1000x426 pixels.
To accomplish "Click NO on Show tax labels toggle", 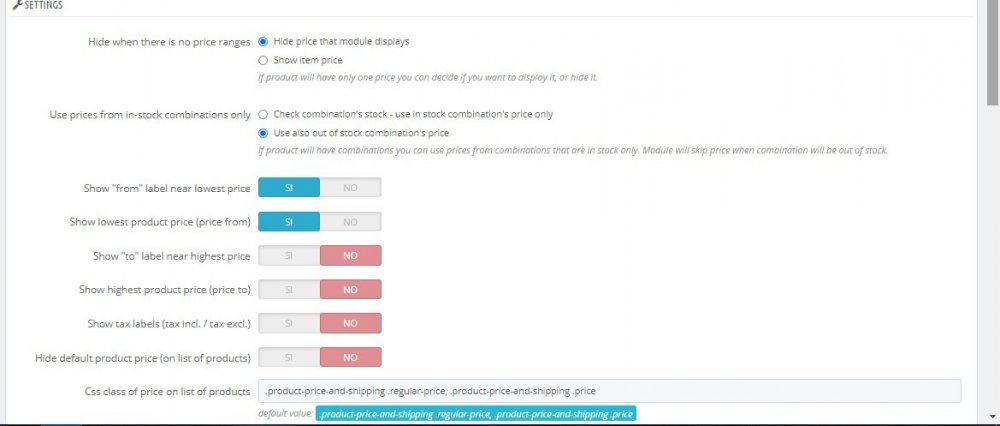I will (350, 323).
